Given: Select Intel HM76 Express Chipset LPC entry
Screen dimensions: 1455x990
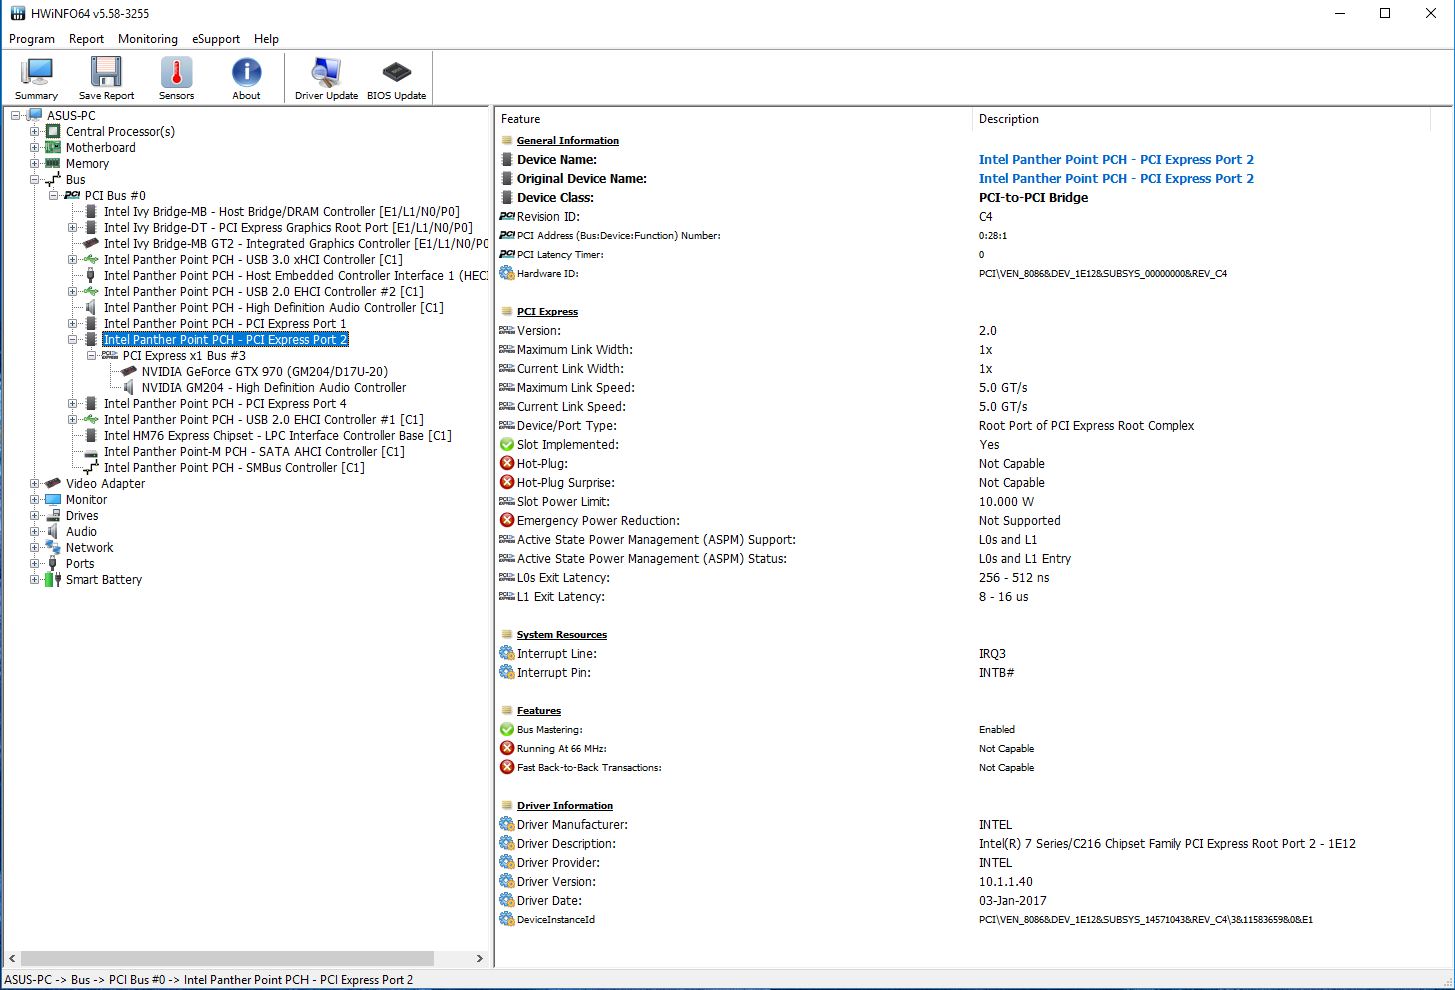Looking at the screenshot, I should 278,435.
